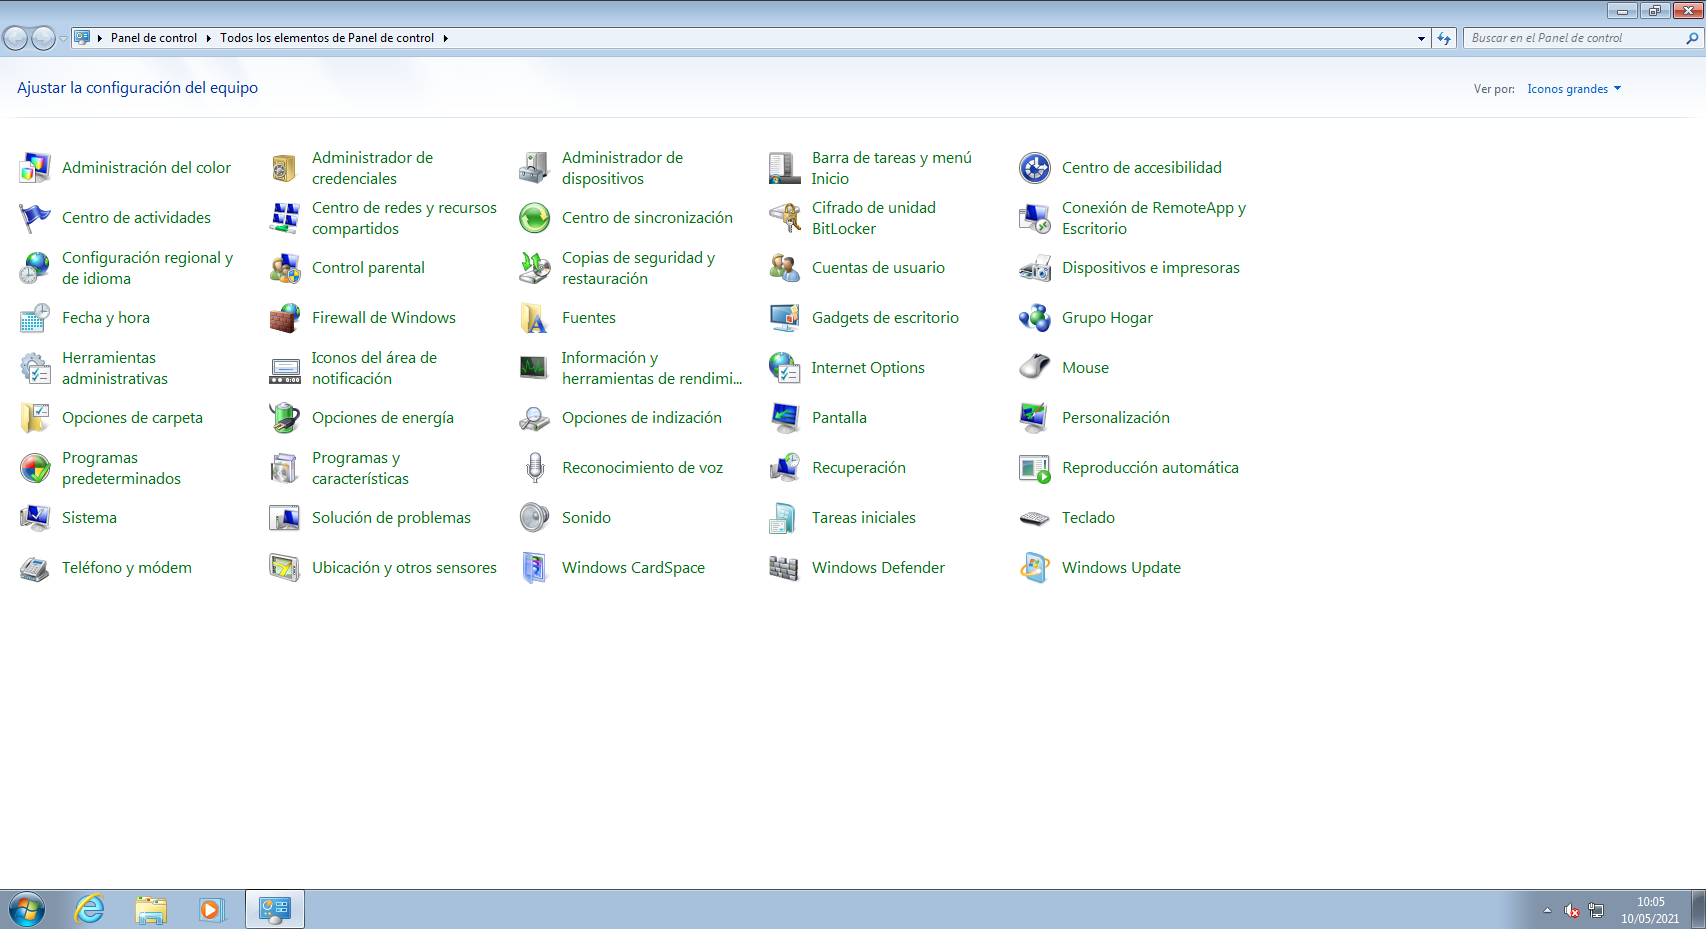Viewport: 1706px width, 929px height.
Task: Open the green Centro de sincronización icon
Action: (x=535, y=218)
